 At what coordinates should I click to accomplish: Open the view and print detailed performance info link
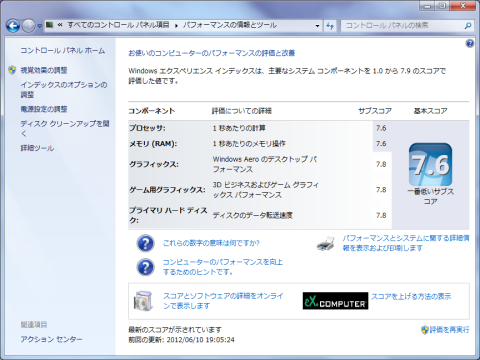tap(406, 243)
